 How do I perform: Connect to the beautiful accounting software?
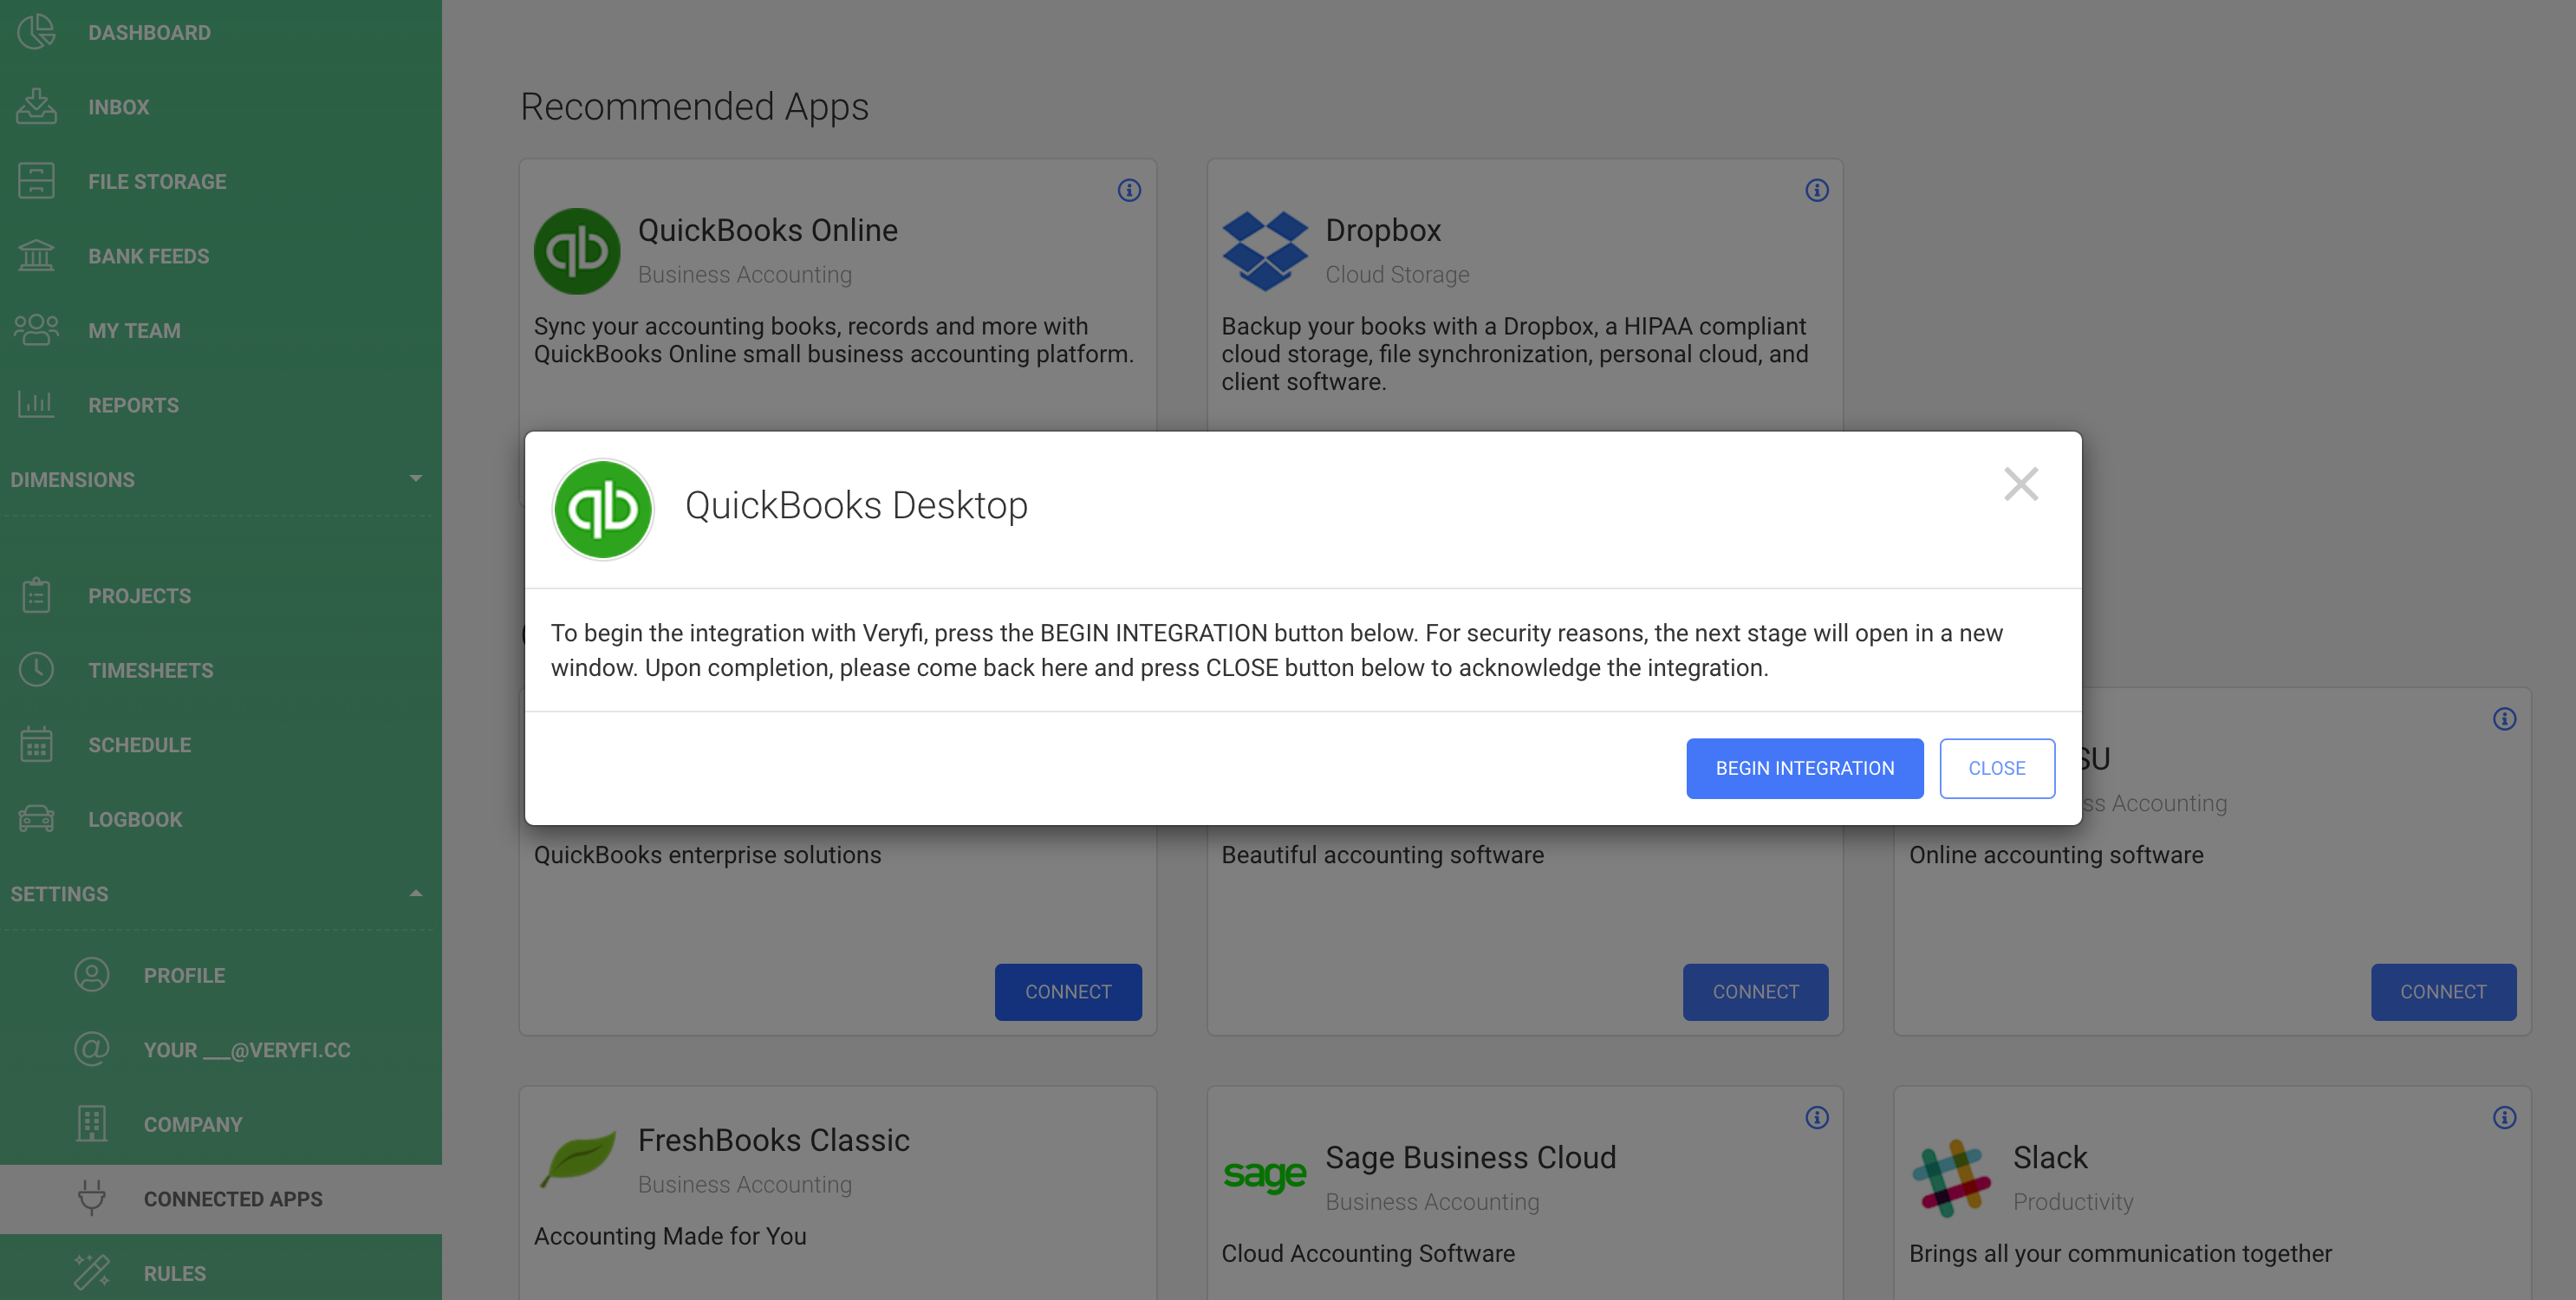[1753, 991]
